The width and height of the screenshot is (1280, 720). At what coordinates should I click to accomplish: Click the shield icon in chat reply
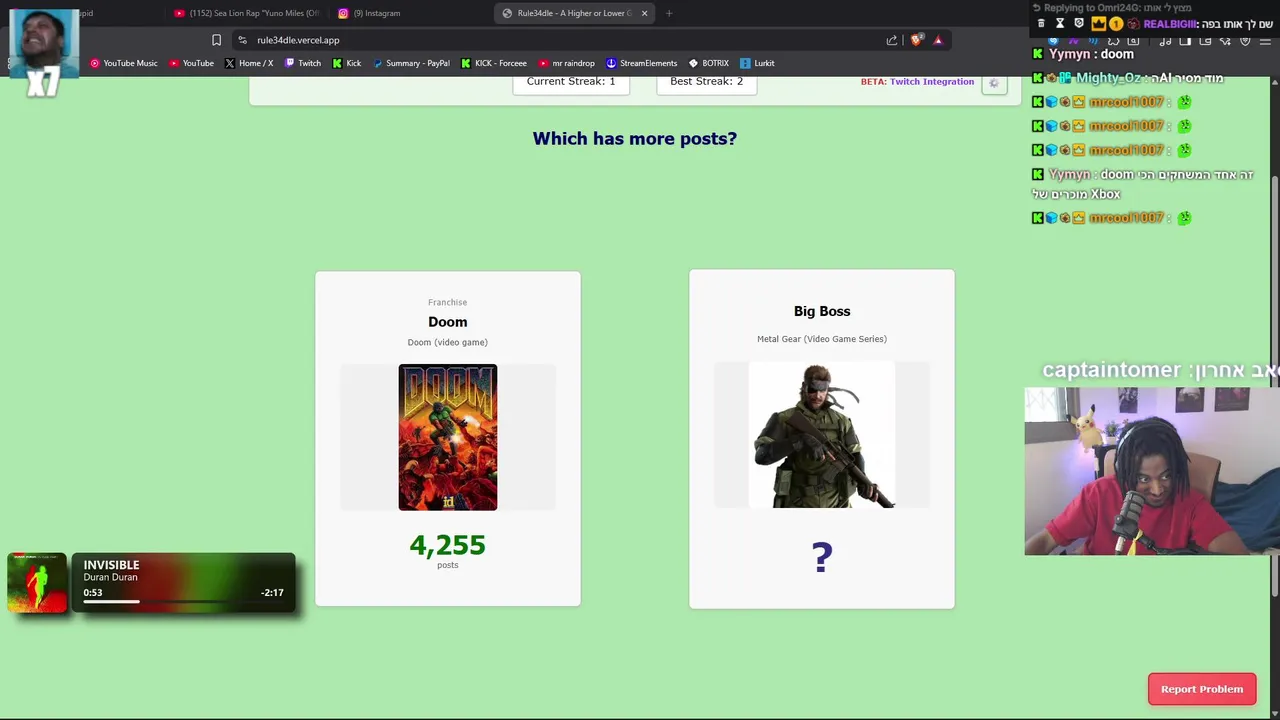(x=1079, y=23)
